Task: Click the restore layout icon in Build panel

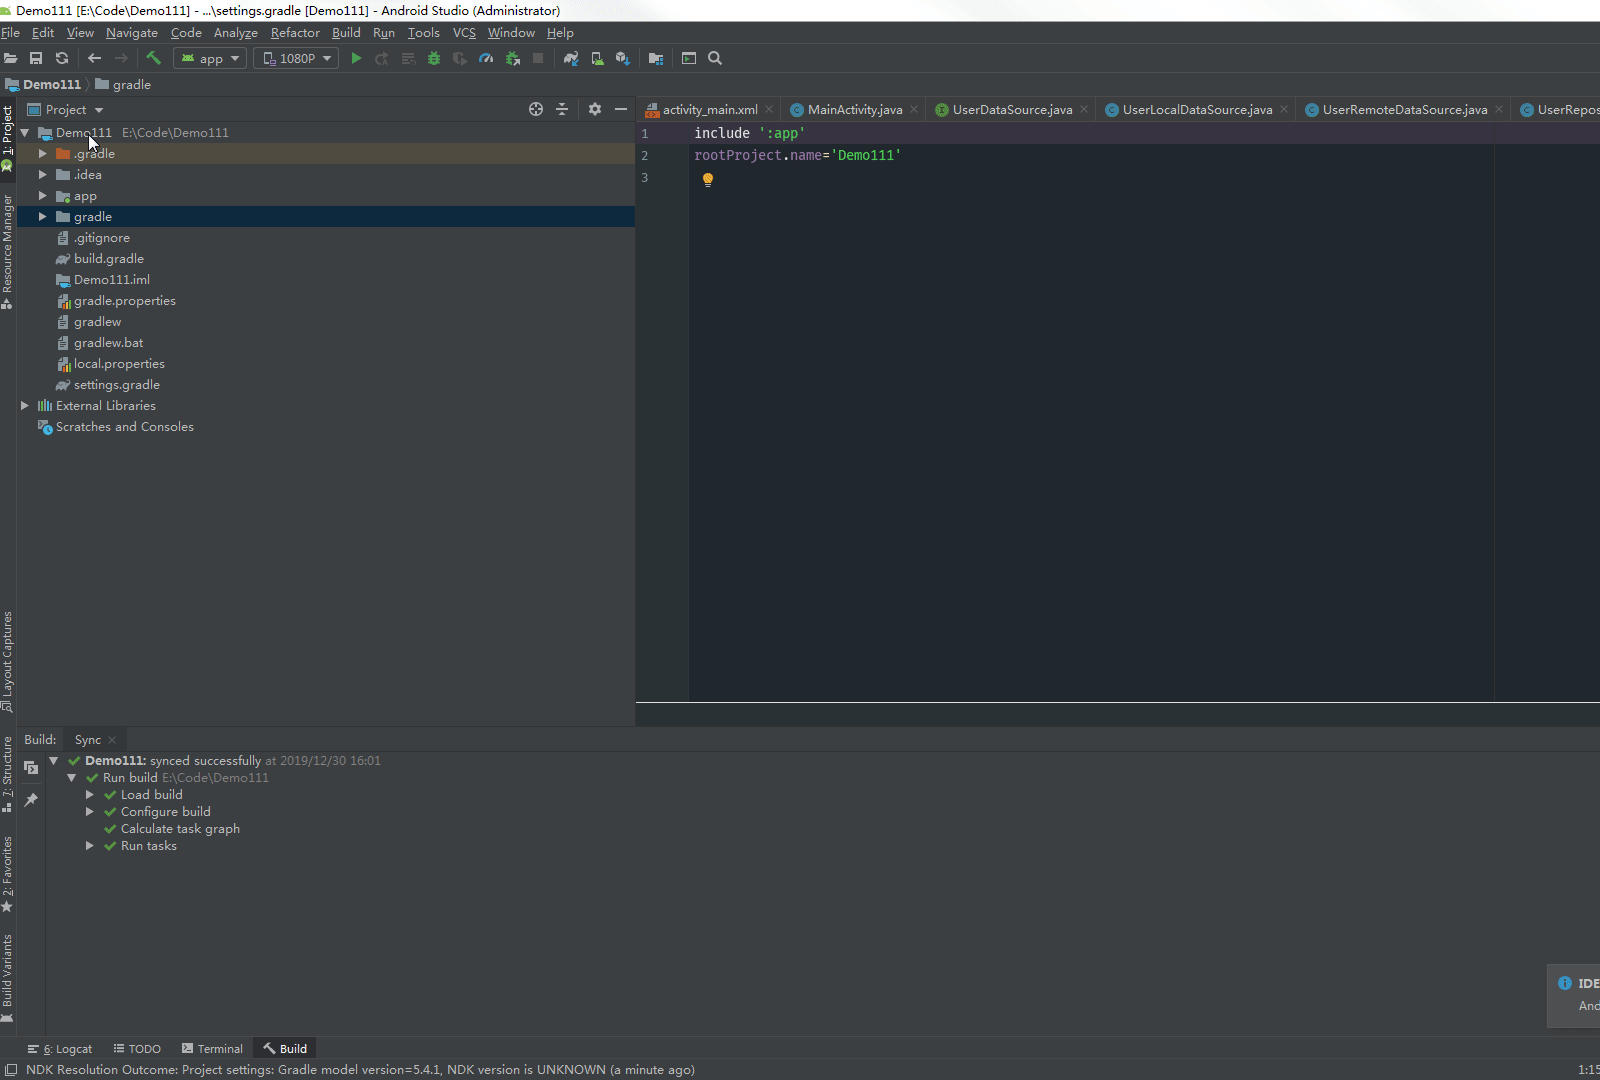Action: click(31, 768)
